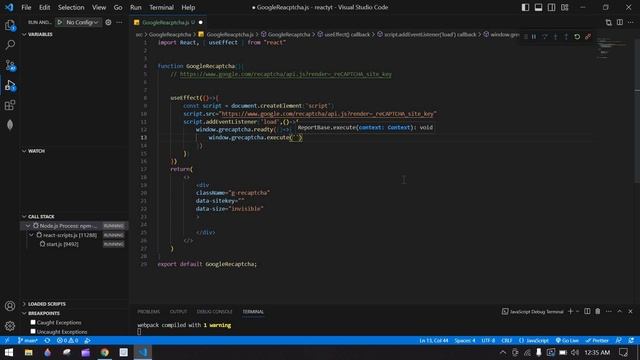Toggle Uncaught Exceptions breakpoint checkbox
640x360 pixels.
(x=33, y=331)
